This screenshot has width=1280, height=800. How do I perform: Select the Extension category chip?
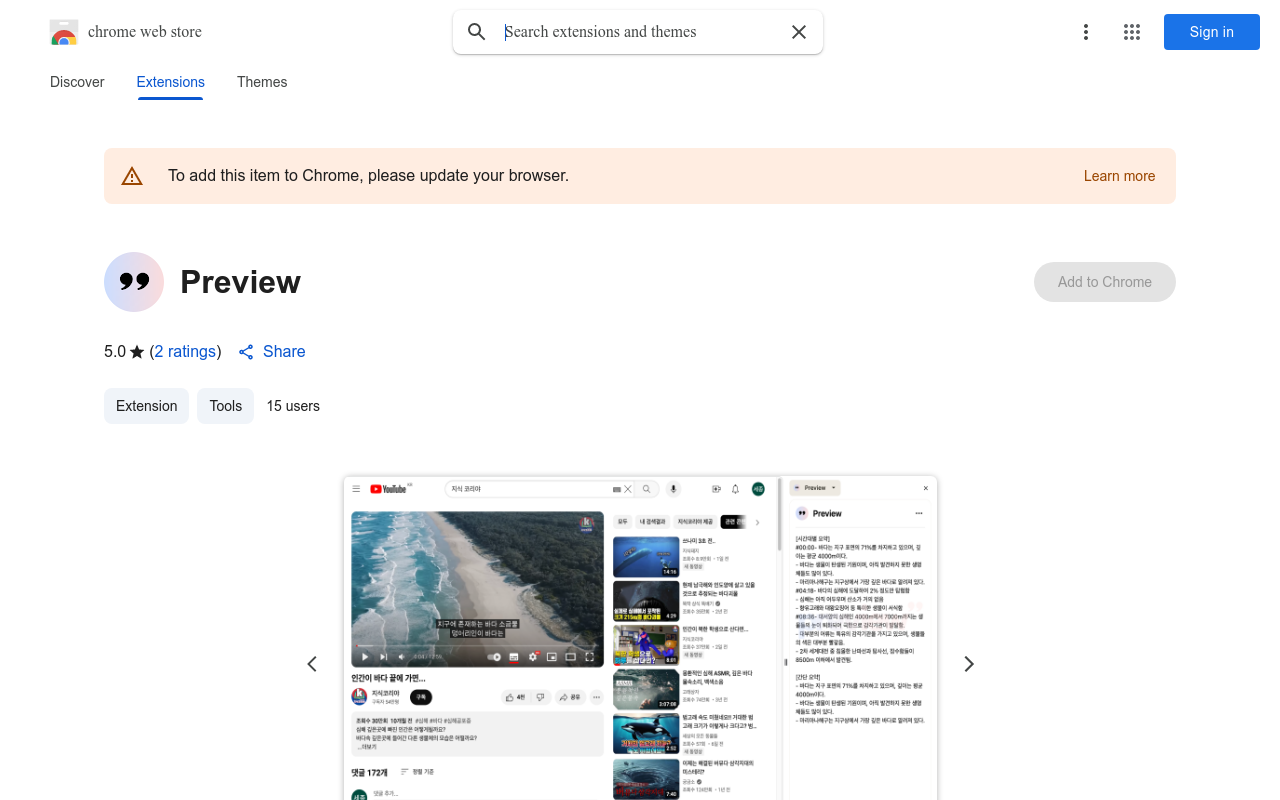coord(146,406)
